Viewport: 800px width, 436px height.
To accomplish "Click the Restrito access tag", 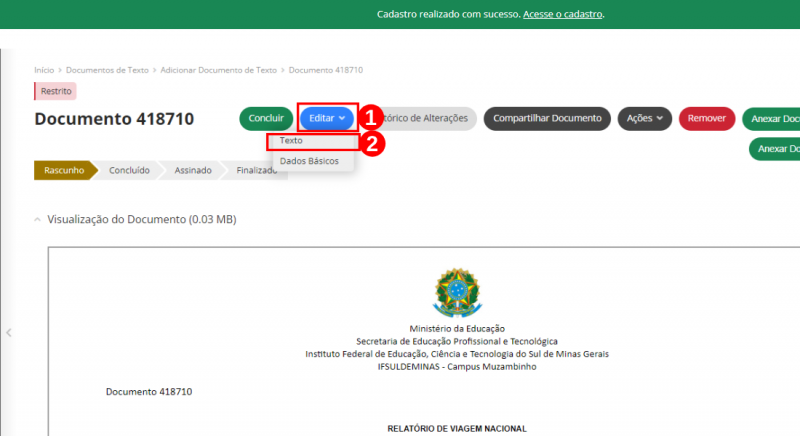I will click(56, 91).
